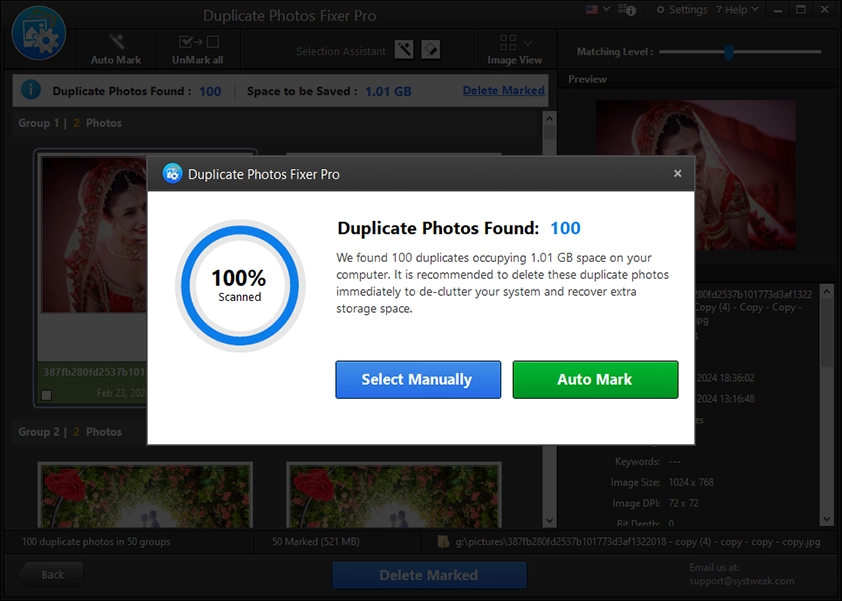Click the grid info icon next to the flag
This screenshot has width=842, height=601.
click(627, 10)
